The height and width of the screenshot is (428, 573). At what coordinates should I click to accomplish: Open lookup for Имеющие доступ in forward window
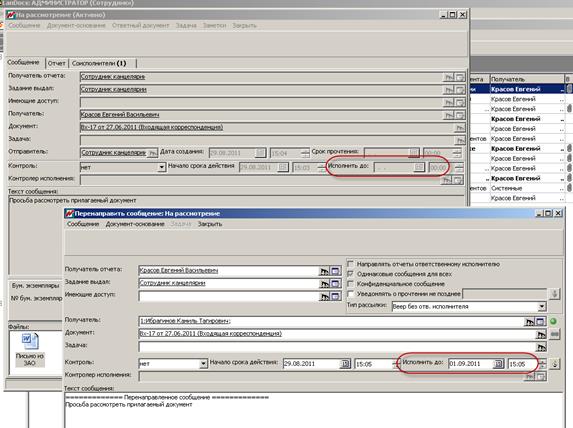click(324, 296)
